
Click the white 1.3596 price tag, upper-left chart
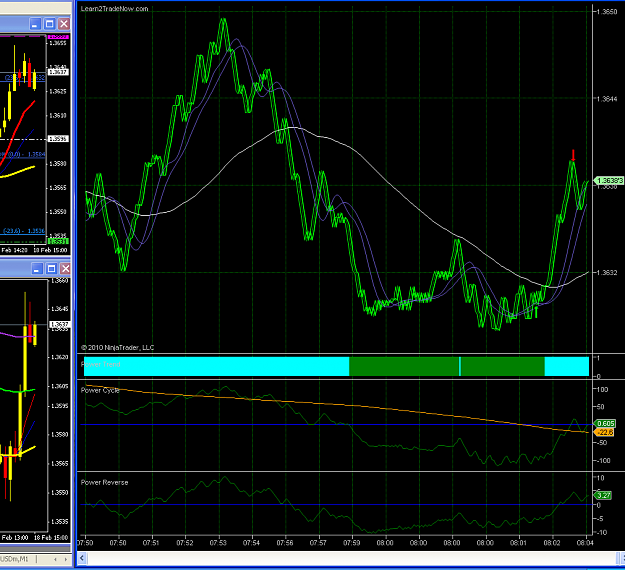click(x=58, y=139)
